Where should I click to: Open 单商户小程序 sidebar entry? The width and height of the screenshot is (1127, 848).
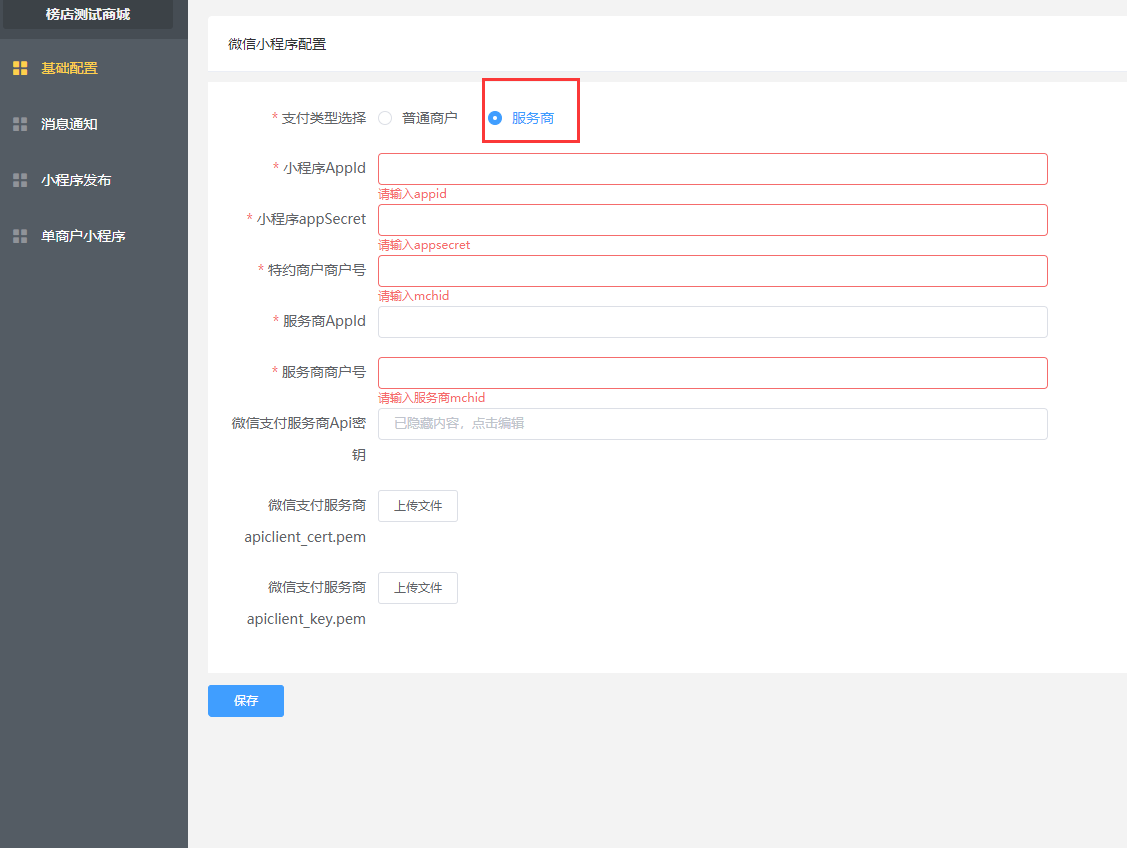point(83,236)
